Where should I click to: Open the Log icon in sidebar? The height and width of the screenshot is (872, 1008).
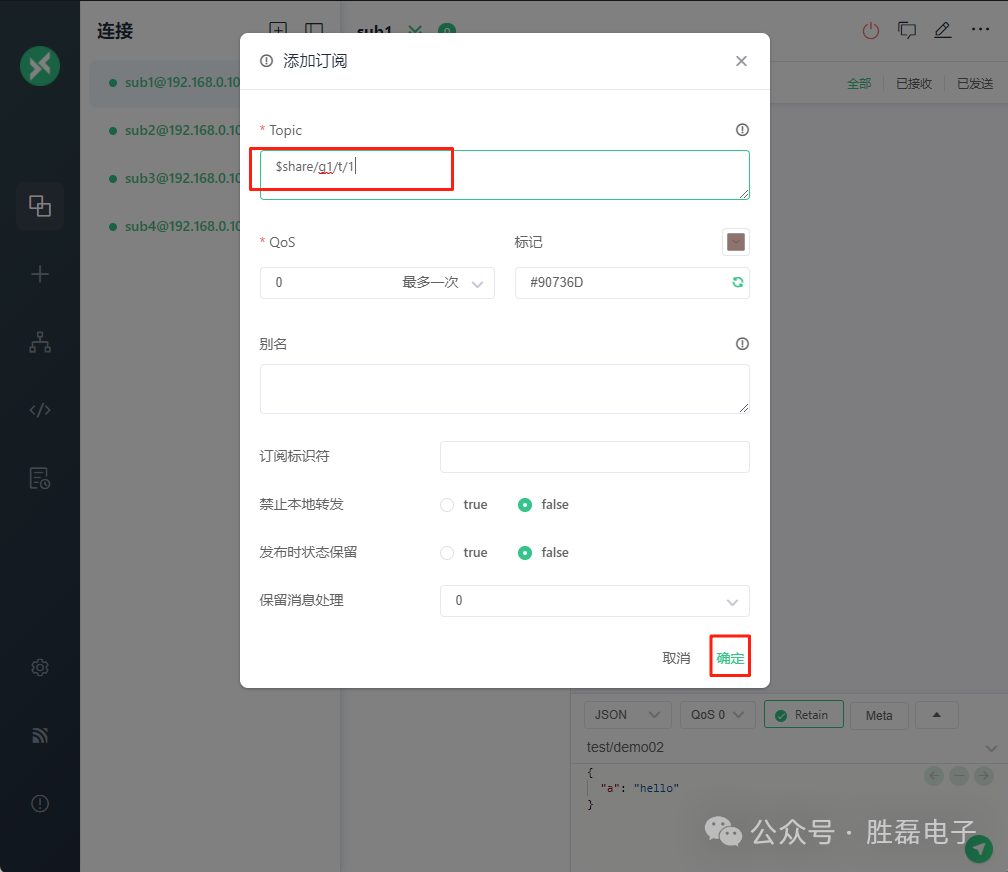coord(40,478)
